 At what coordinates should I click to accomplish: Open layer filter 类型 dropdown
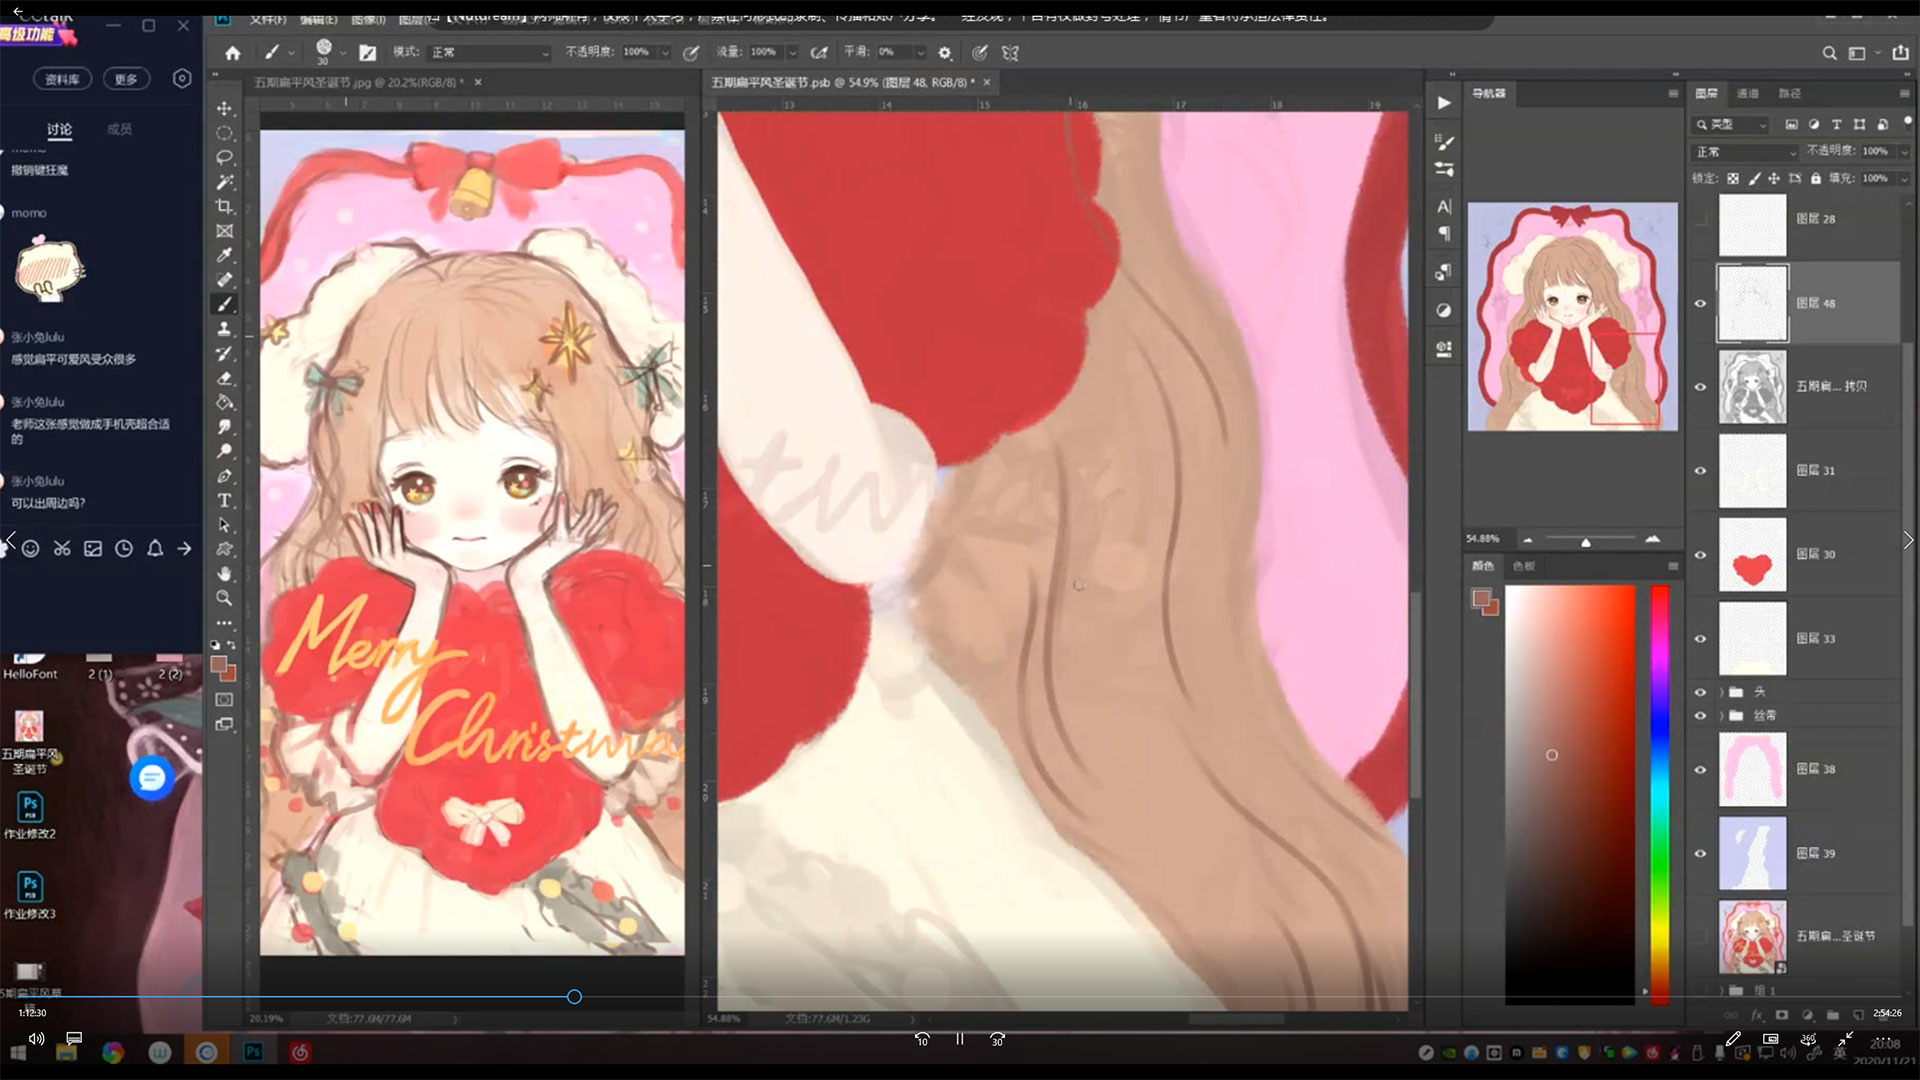(1731, 124)
